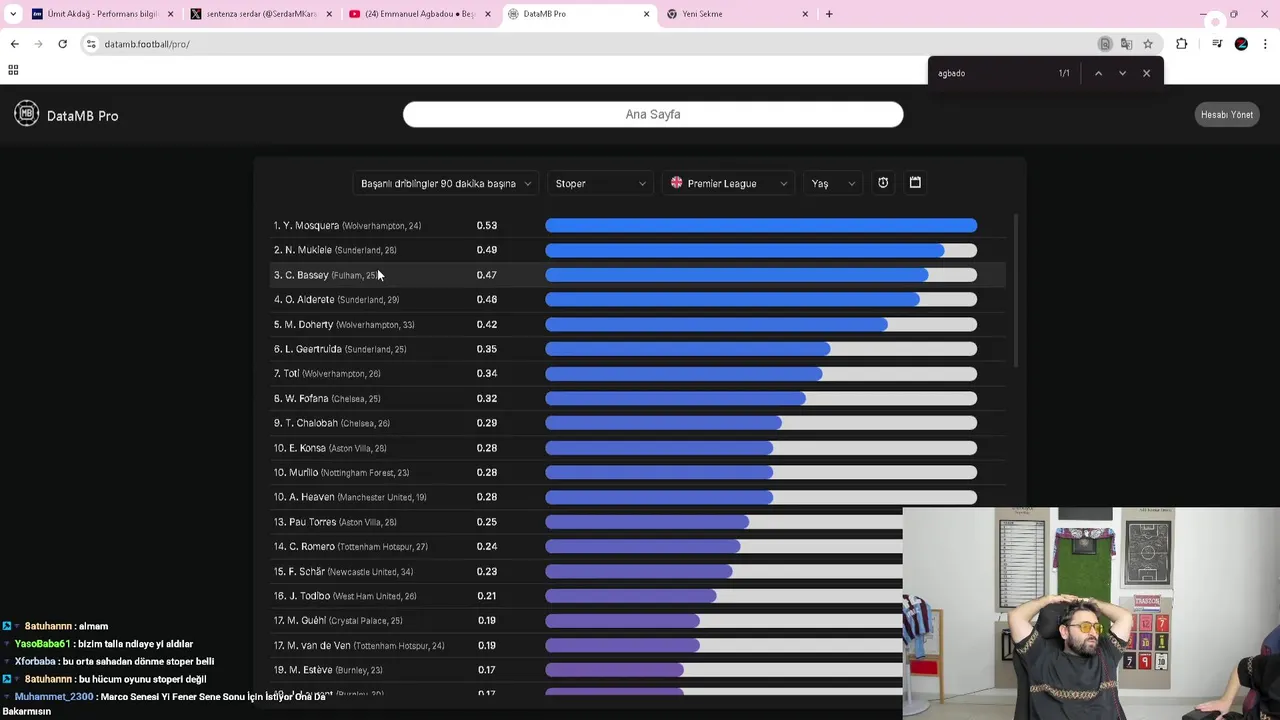
Task: Click Pau Torres progress bar
Action: pyautogui.click(x=723, y=522)
